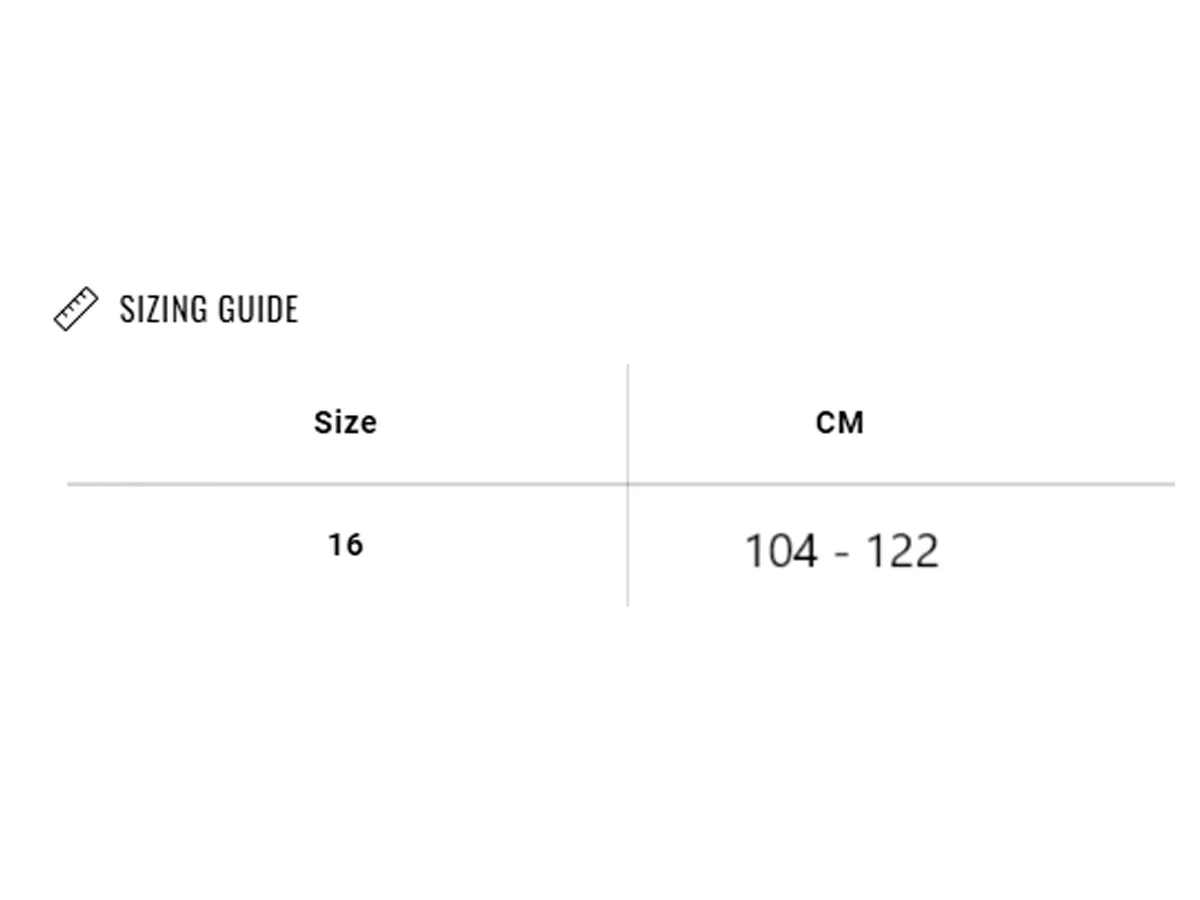
Task: Click the size 16 table cell
Action: click(x=345, y=545)
